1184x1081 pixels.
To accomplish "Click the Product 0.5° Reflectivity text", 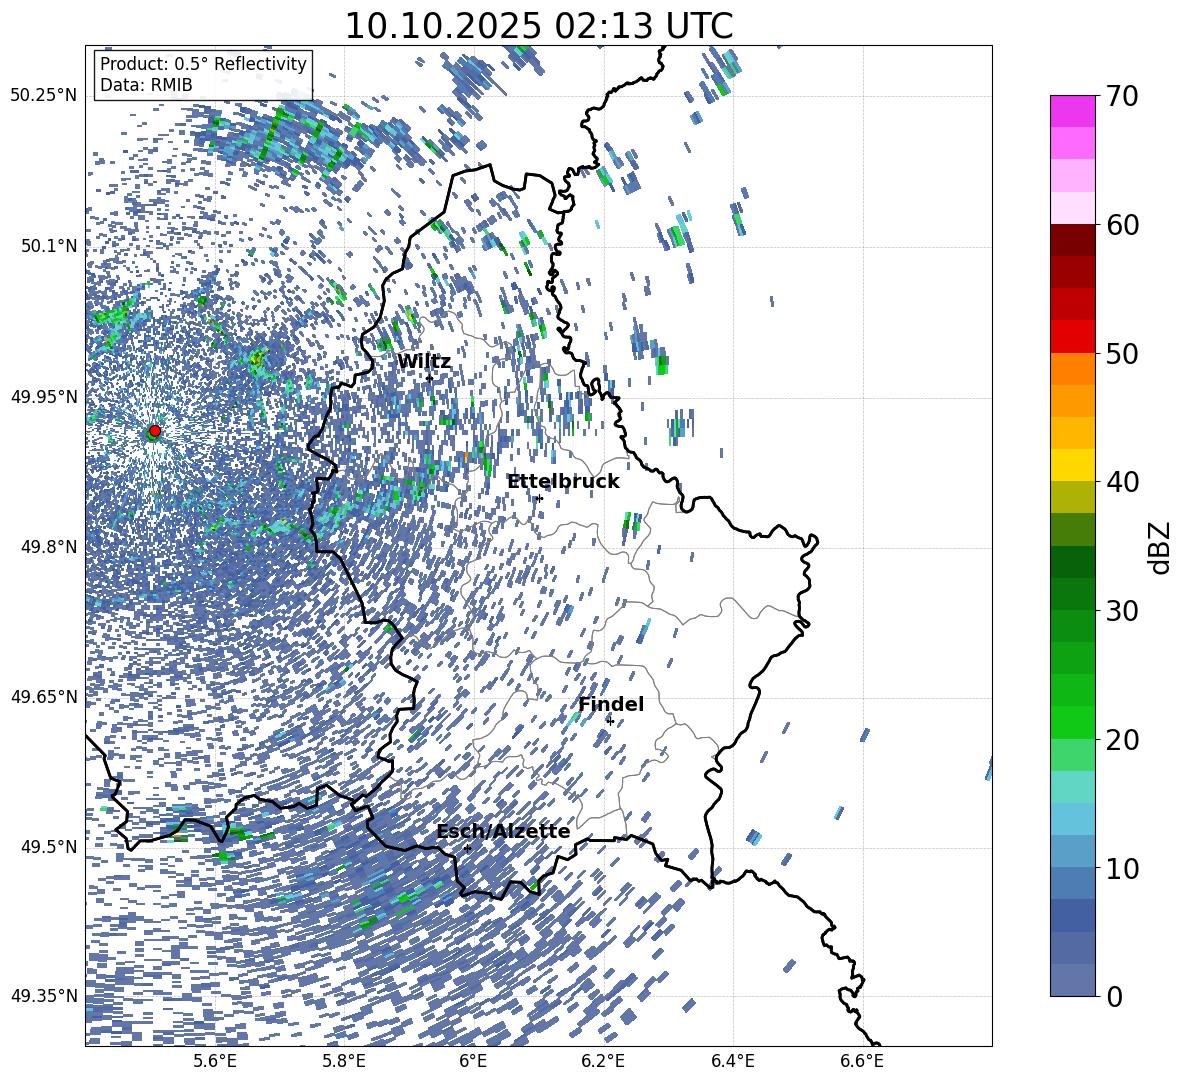I will (x=203, y=64).
